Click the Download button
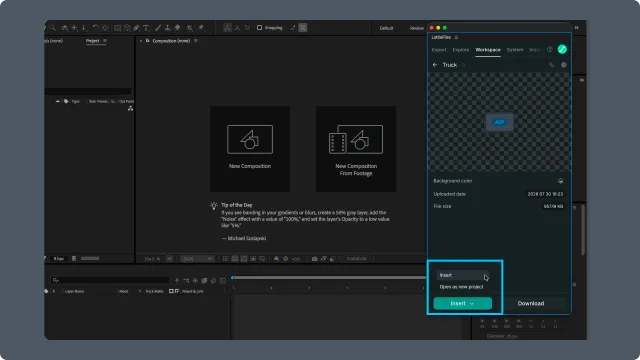Viewport: 640px width, 360px height. [531, 303]
